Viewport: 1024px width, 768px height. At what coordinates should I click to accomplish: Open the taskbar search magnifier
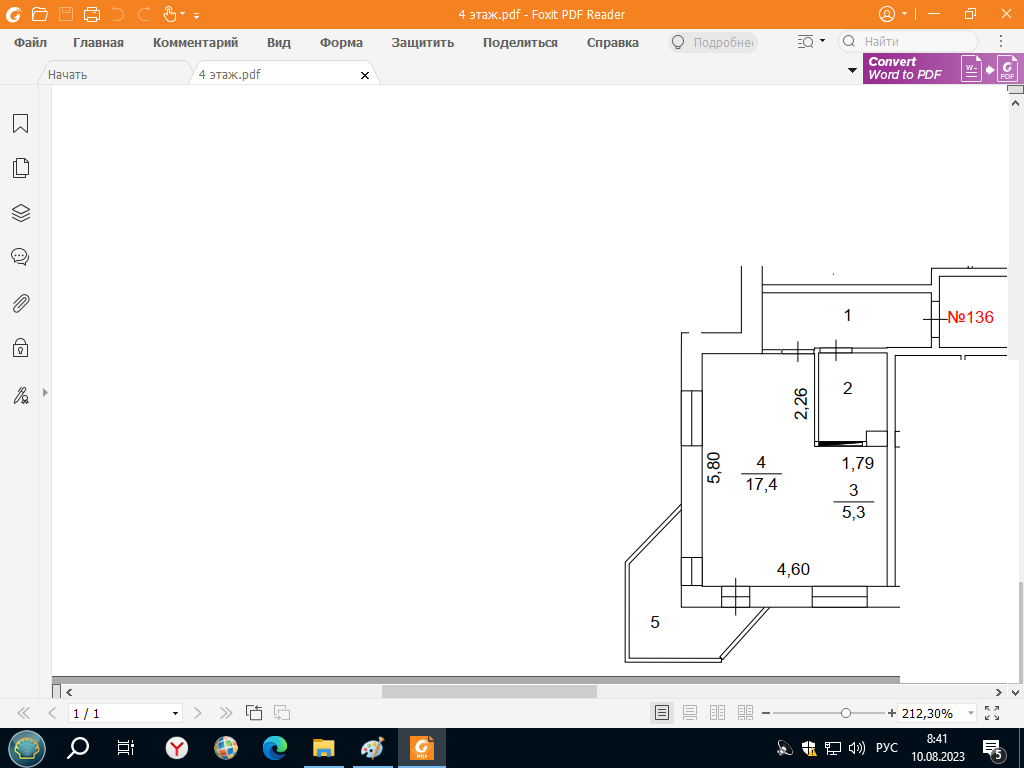tap(78, 748)
